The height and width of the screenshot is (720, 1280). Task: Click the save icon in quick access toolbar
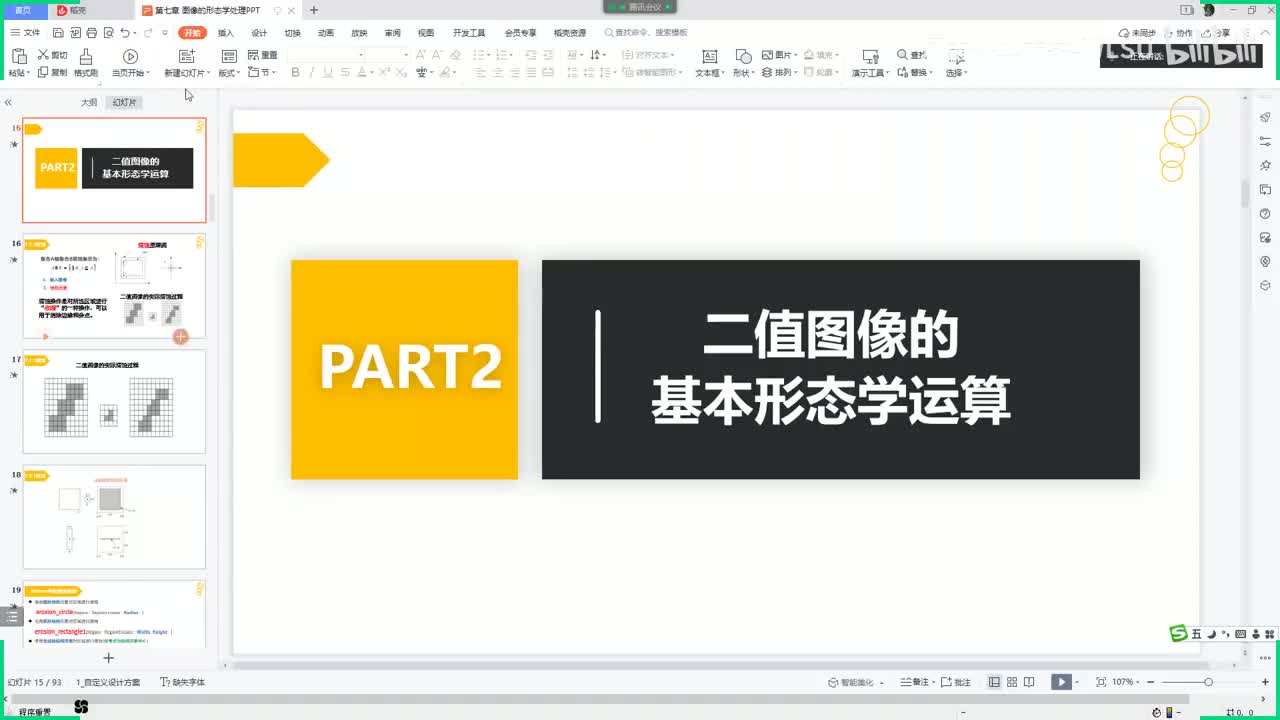pos(59,33)
